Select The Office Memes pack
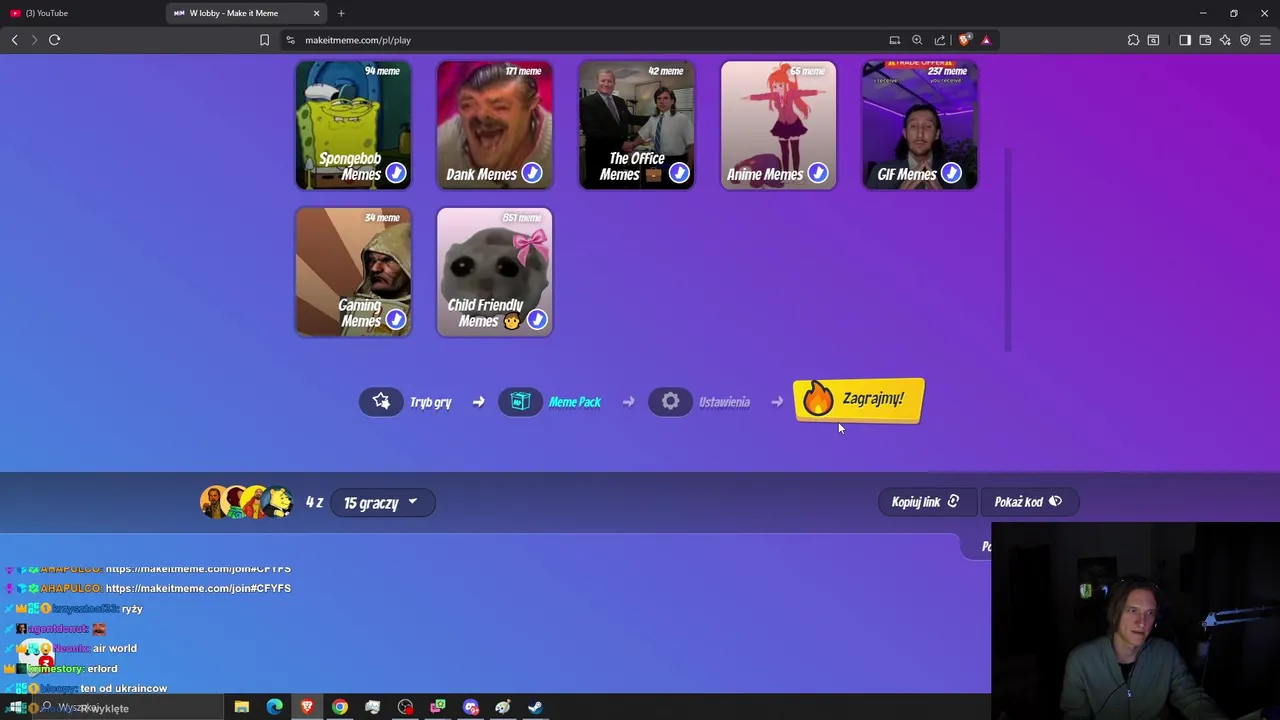The width and height of the screenshot is (1280, 720). [x=636, y=125]
